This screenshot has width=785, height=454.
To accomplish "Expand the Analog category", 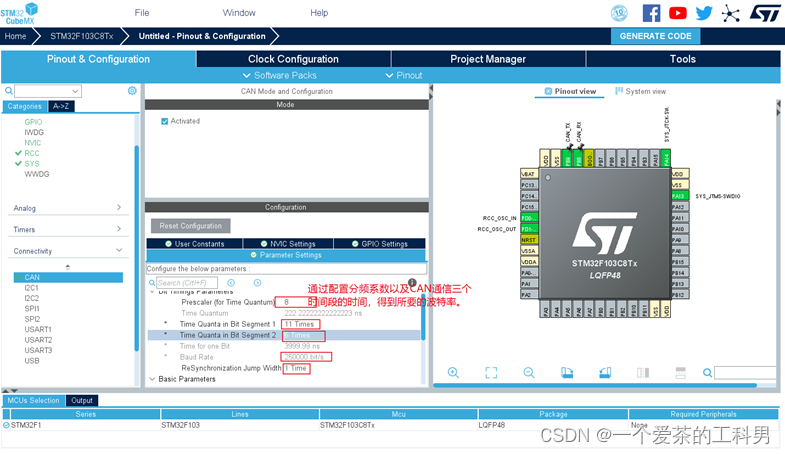I will [x=68, y=208].
